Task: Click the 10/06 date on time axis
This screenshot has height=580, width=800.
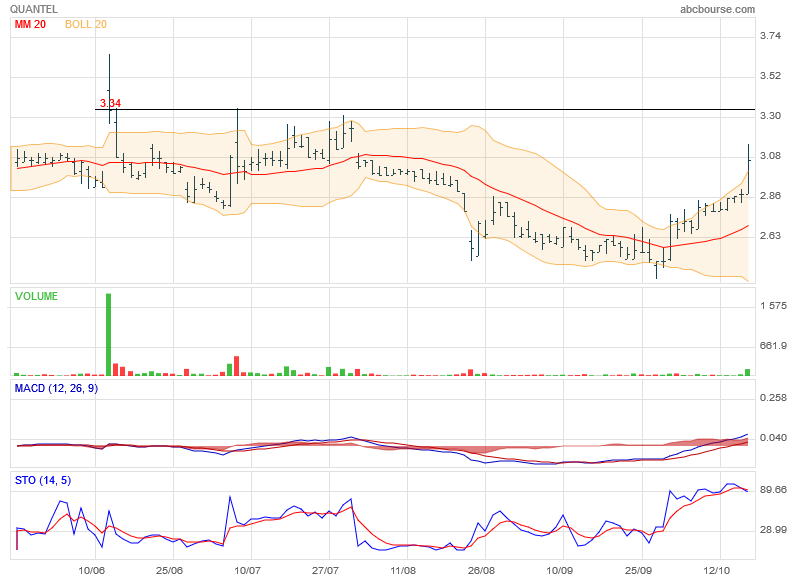Action: point(92,570)
